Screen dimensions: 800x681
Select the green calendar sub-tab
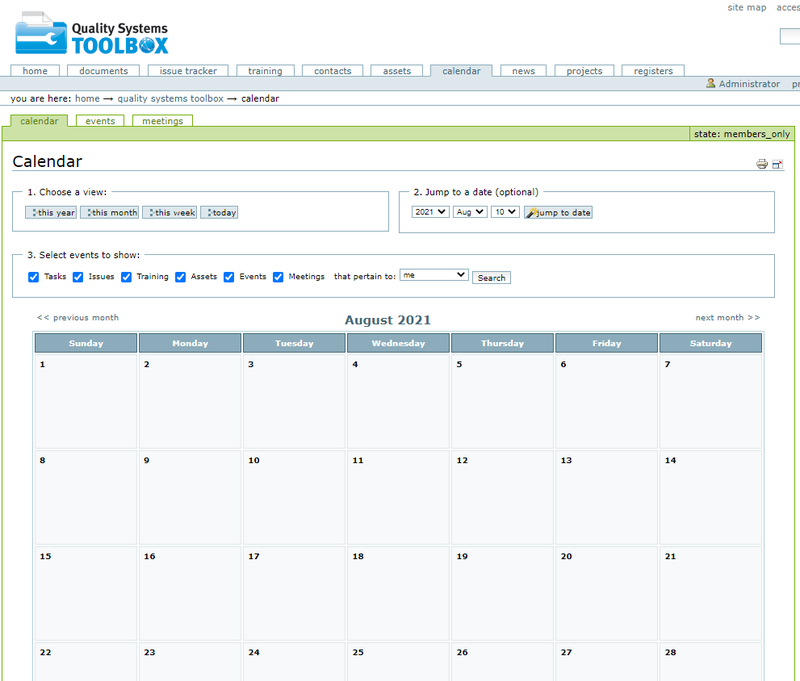coord(39,121)
